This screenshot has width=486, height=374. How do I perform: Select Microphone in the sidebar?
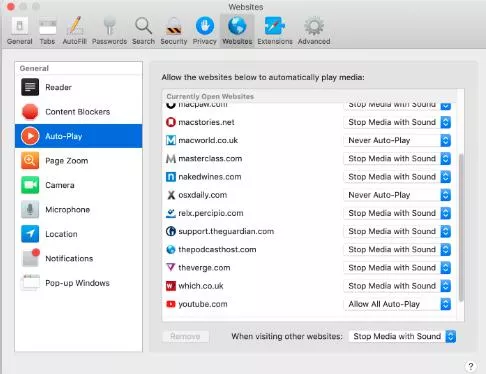click(79, 210)
